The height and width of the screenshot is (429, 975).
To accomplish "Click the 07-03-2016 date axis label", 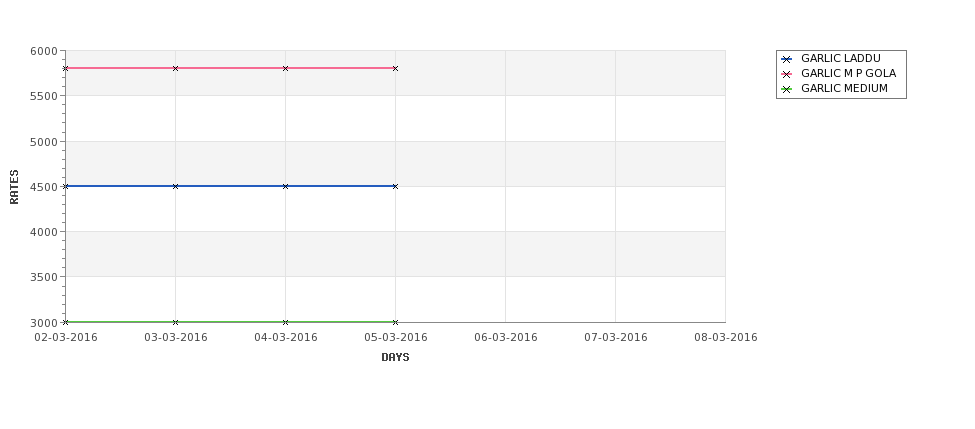I will 616,337.
